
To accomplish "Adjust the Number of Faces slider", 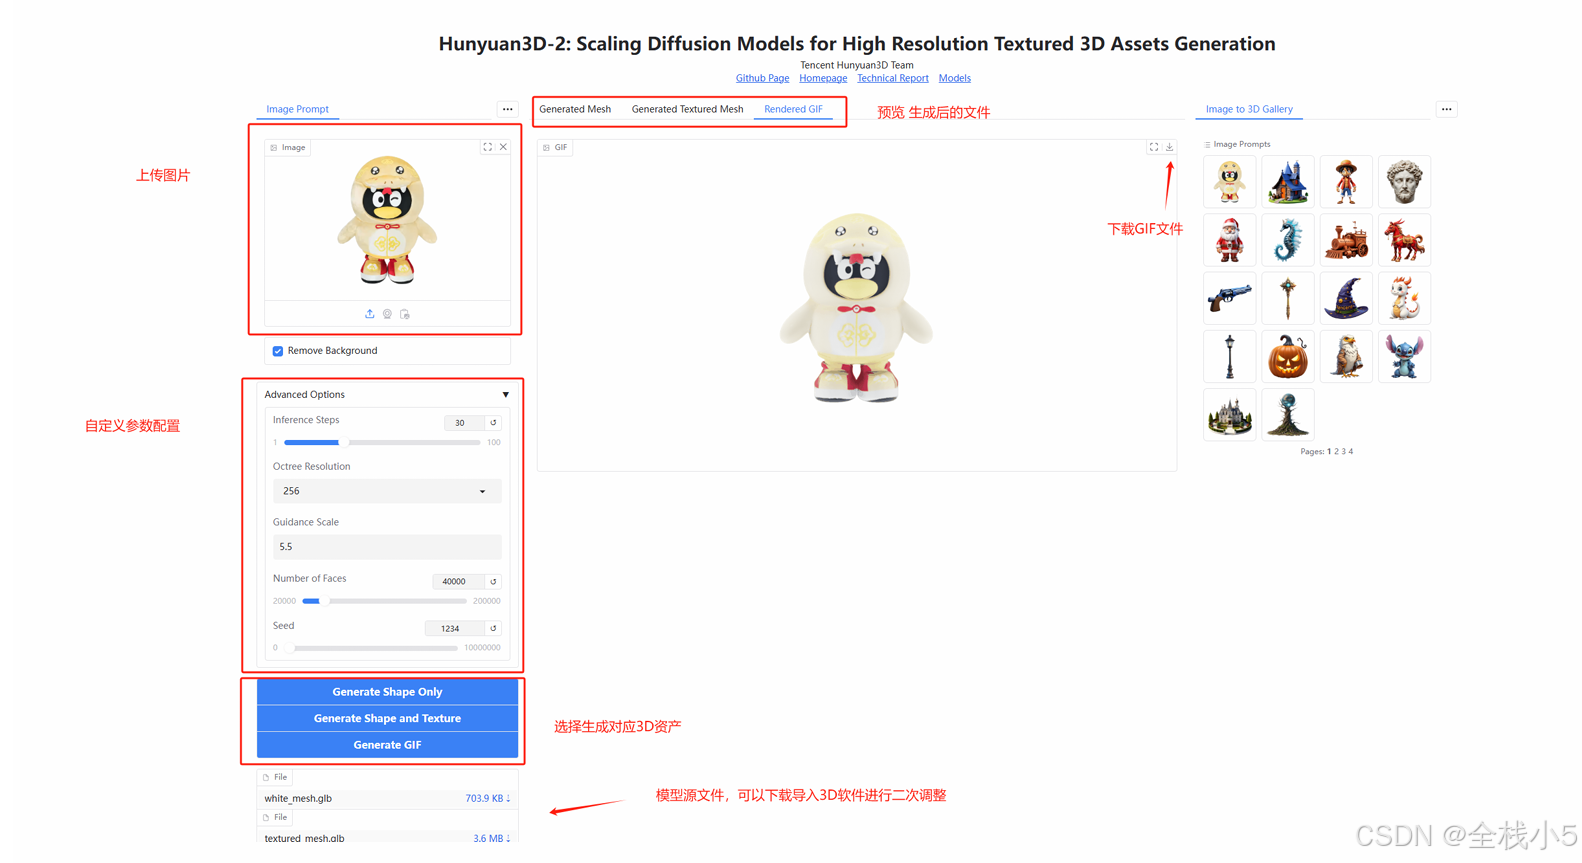I will click(384, 601).
